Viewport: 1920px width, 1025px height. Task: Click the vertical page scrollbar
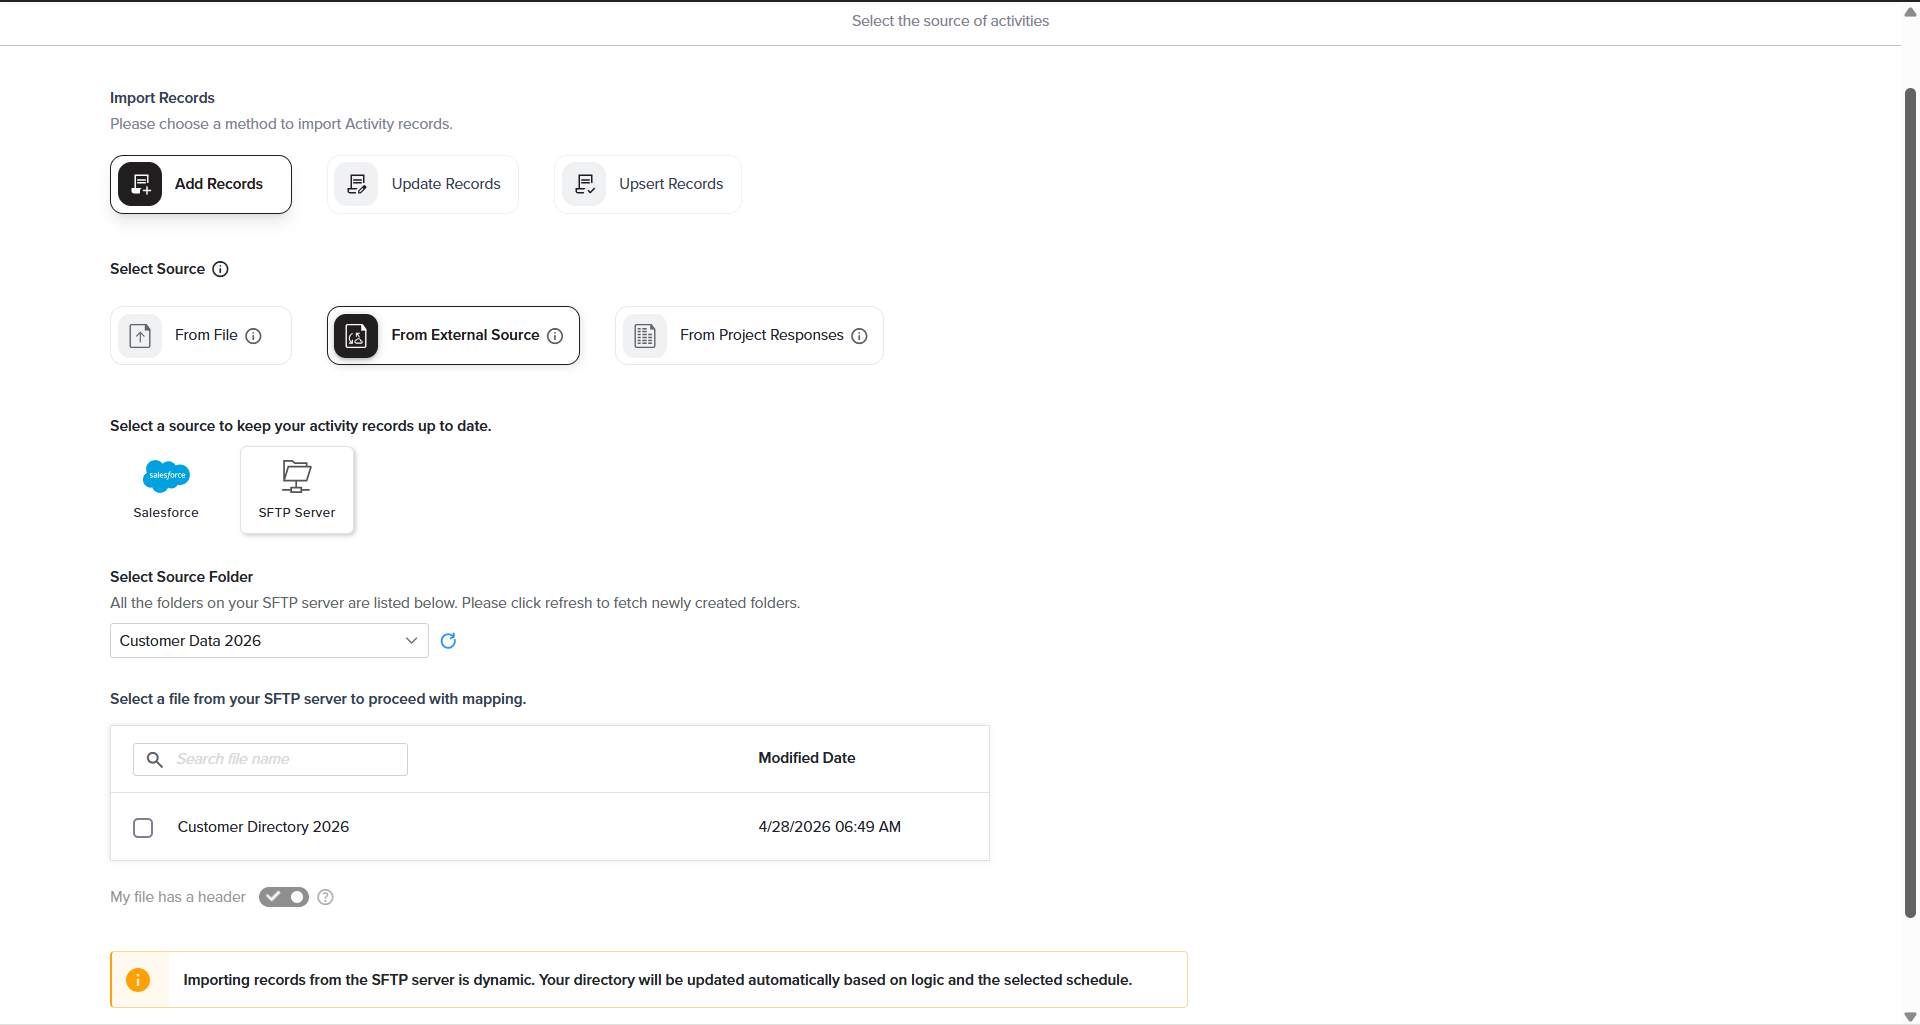coord(1910,500)
